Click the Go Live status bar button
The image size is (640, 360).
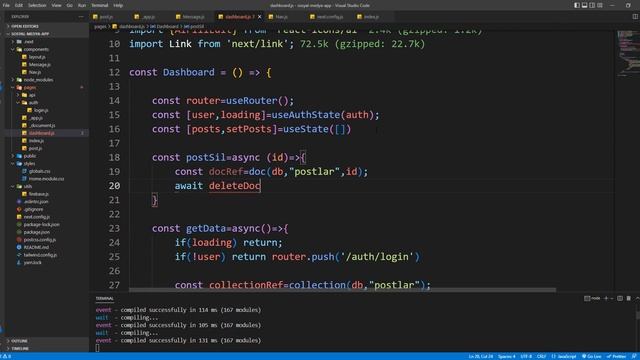point(591,357)
